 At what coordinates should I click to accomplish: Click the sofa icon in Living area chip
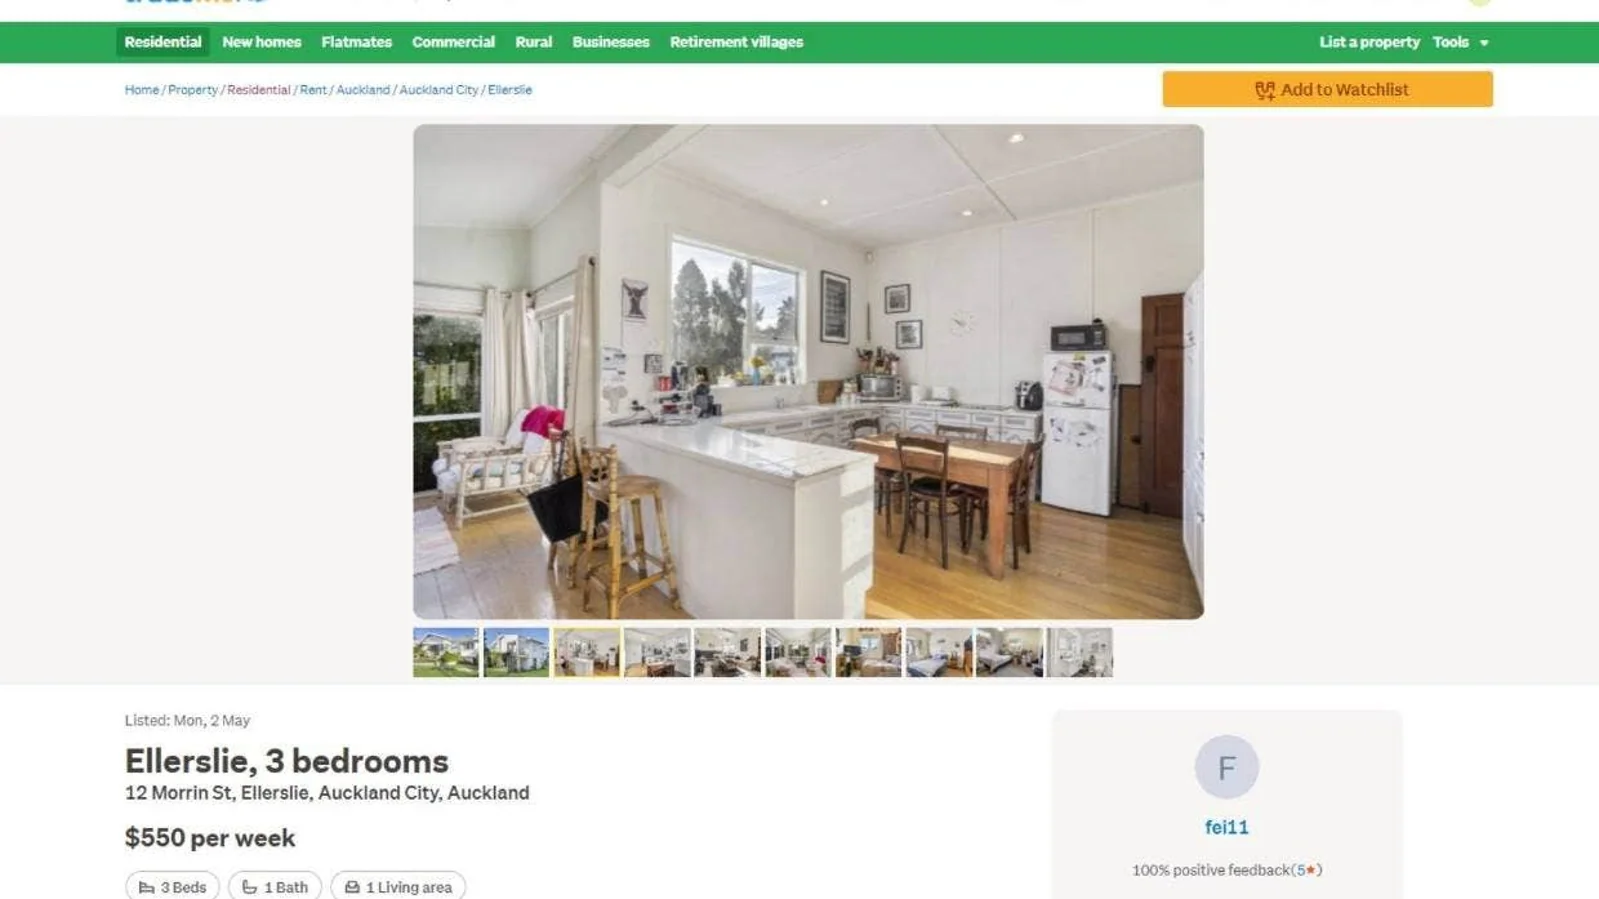352,887
